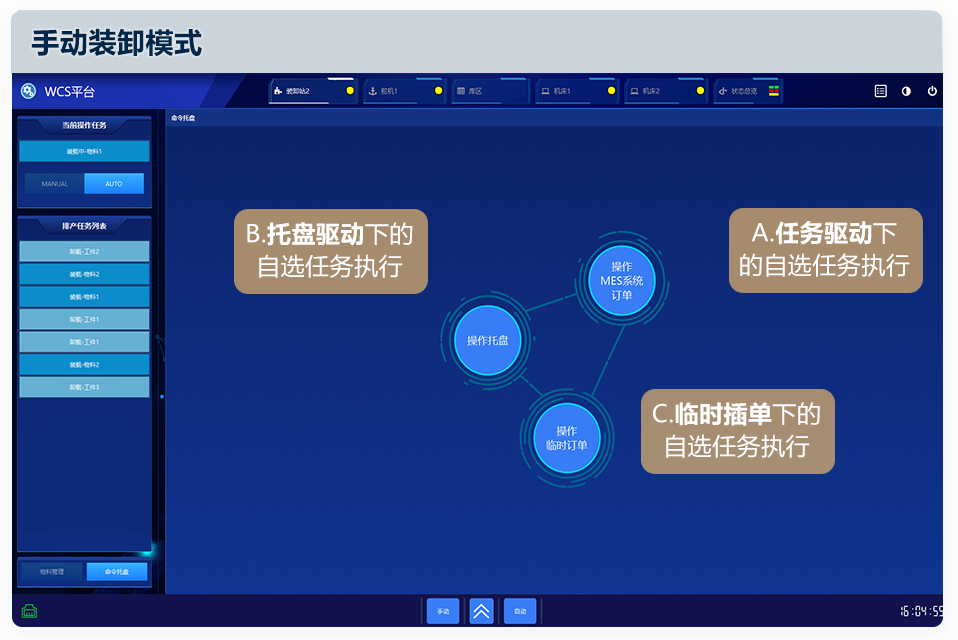
Task: Click the green device icon at bottom left
Action: click(29, 611)
